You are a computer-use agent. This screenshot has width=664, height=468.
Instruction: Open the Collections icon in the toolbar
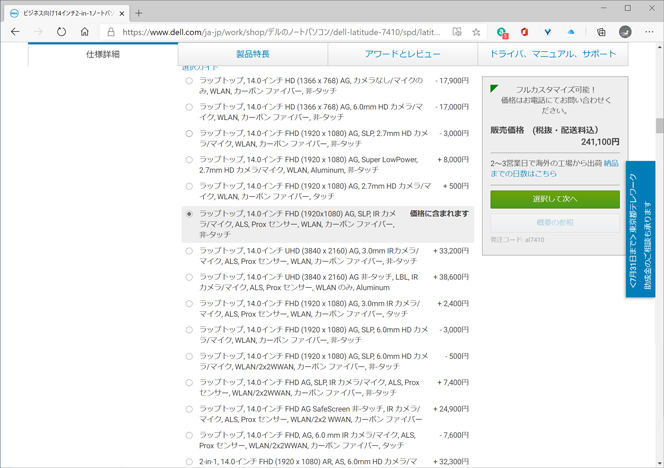tap(601, 32)
